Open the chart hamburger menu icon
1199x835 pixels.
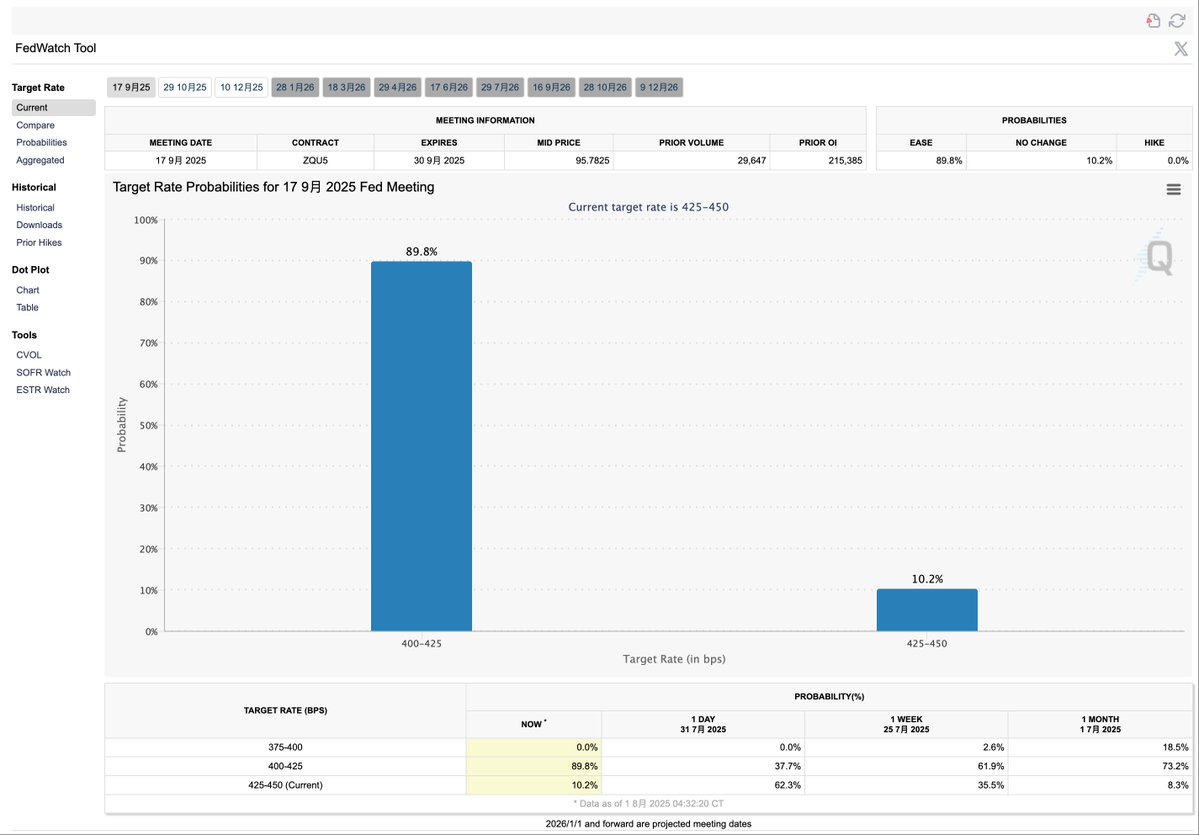(1173, 190)
